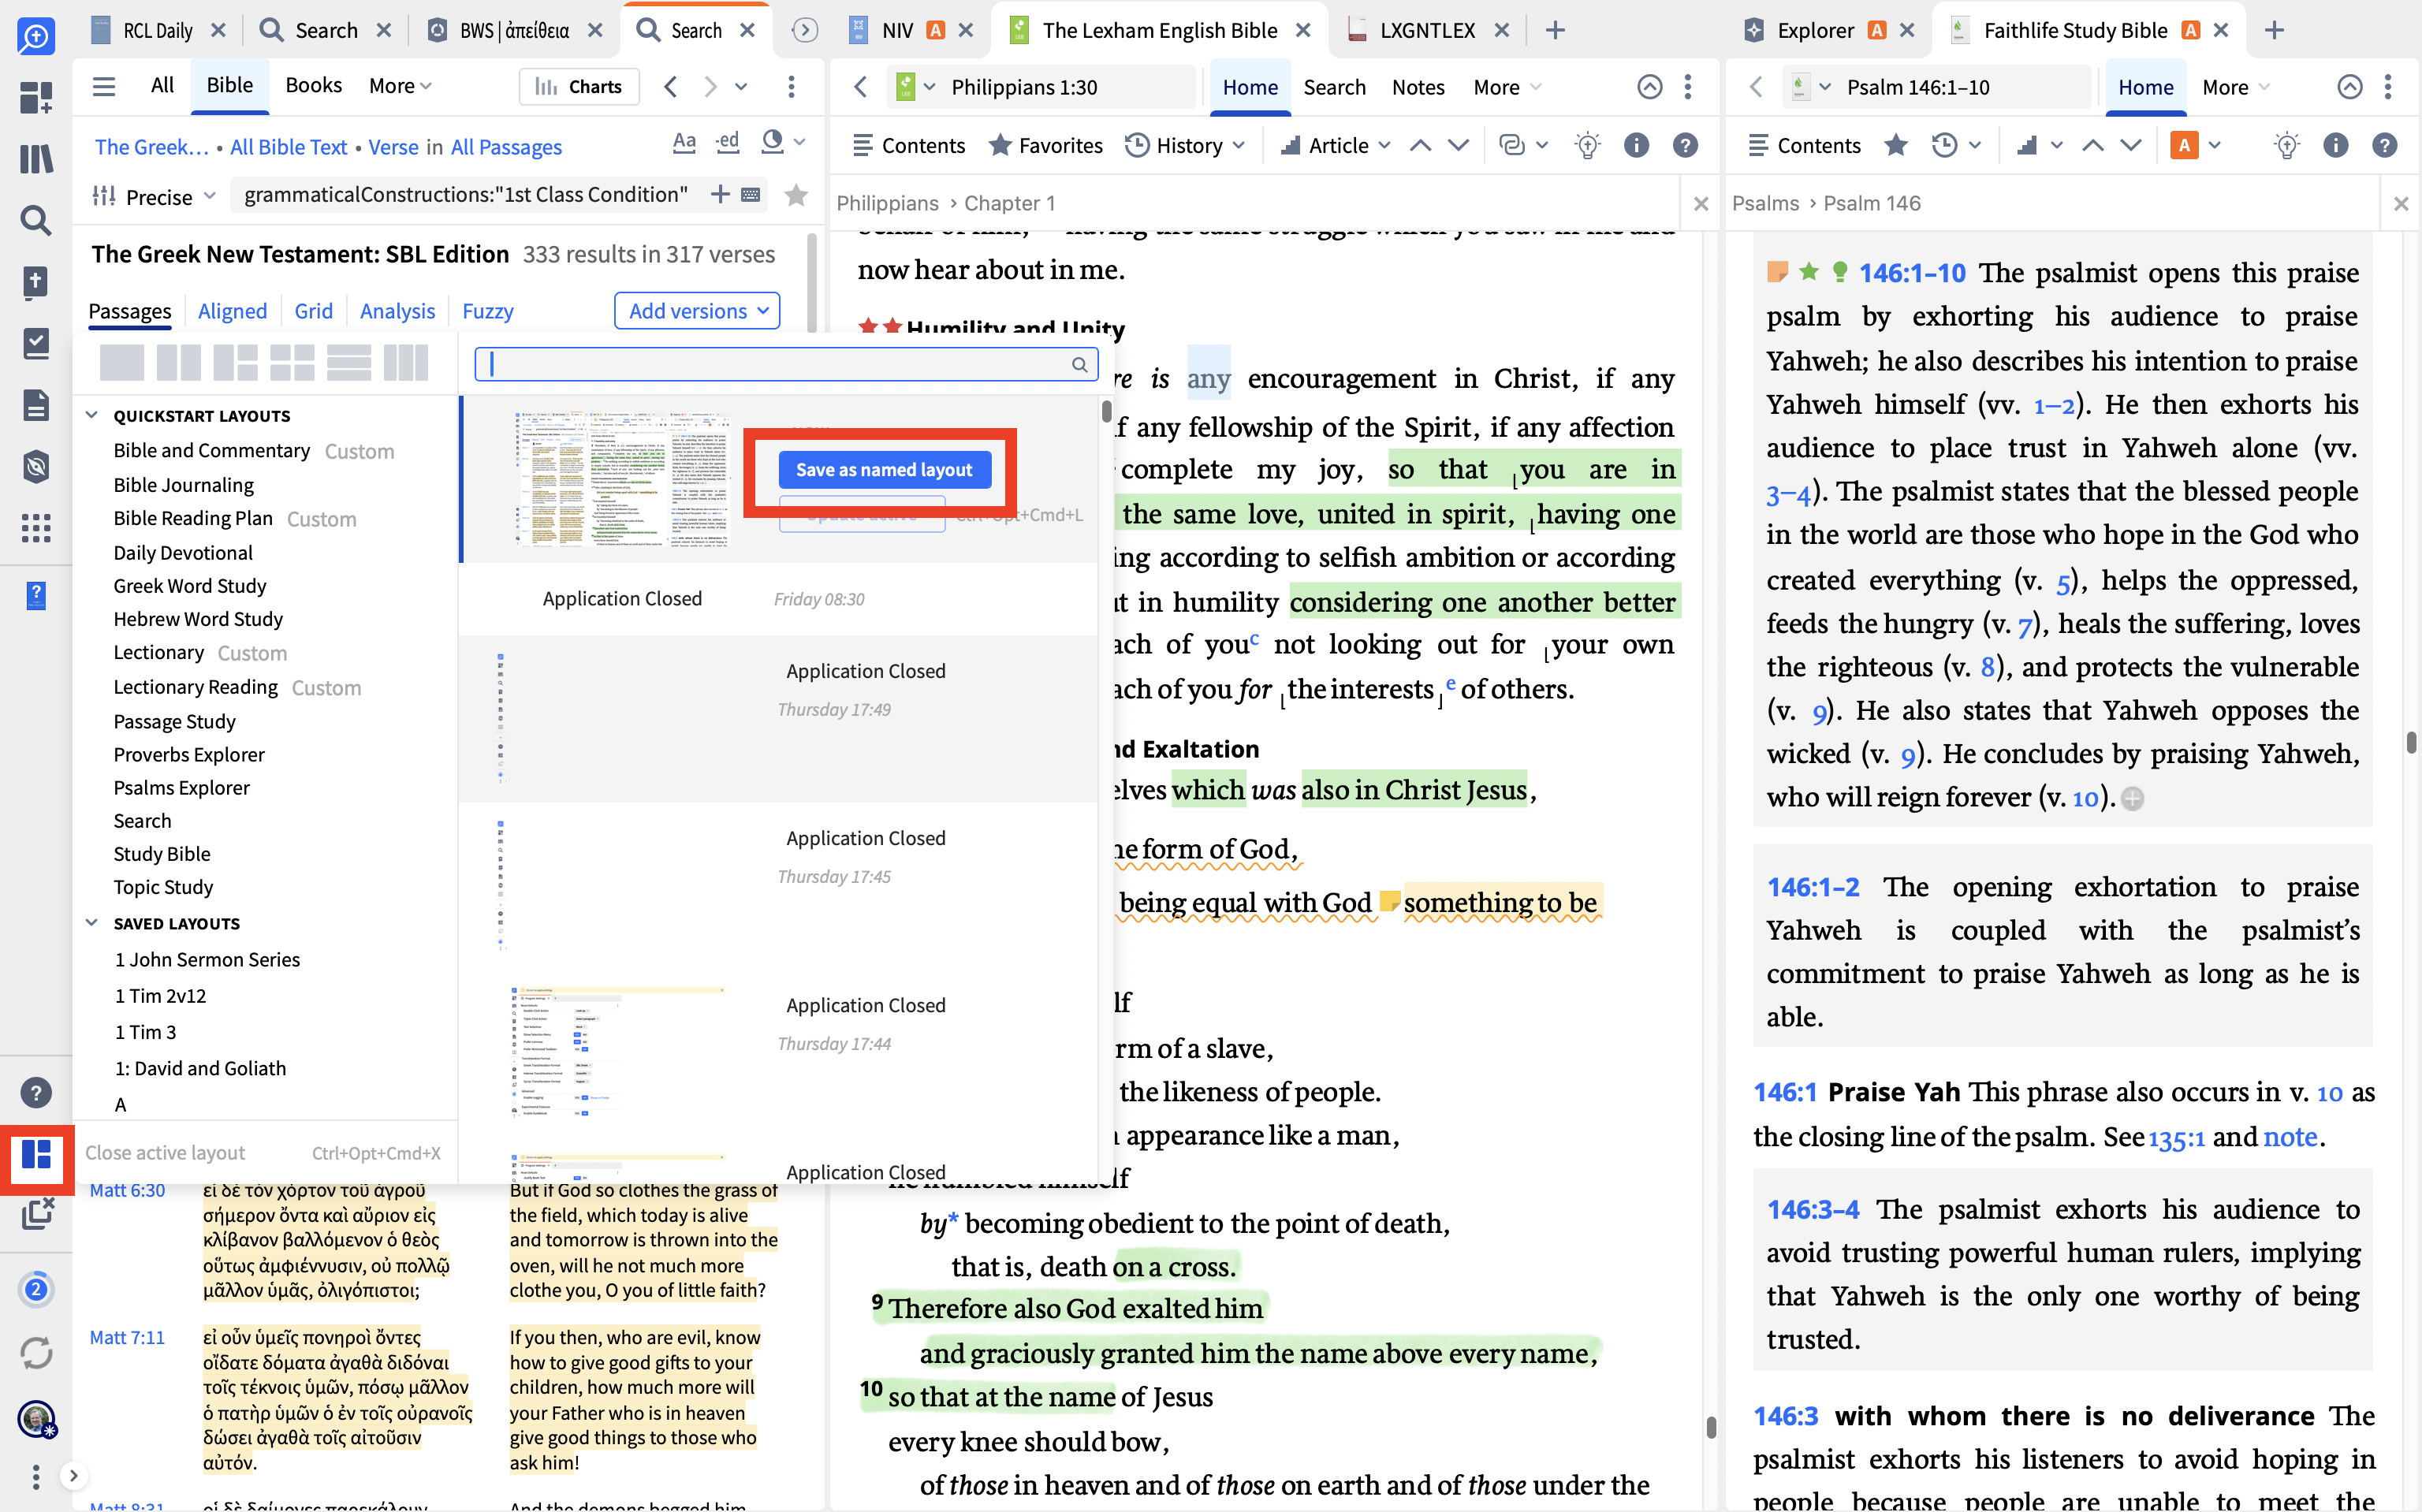The image size is (2422, 1512).
Task: Open the Guides shield icon in sidebar
Action: (36, 466)
